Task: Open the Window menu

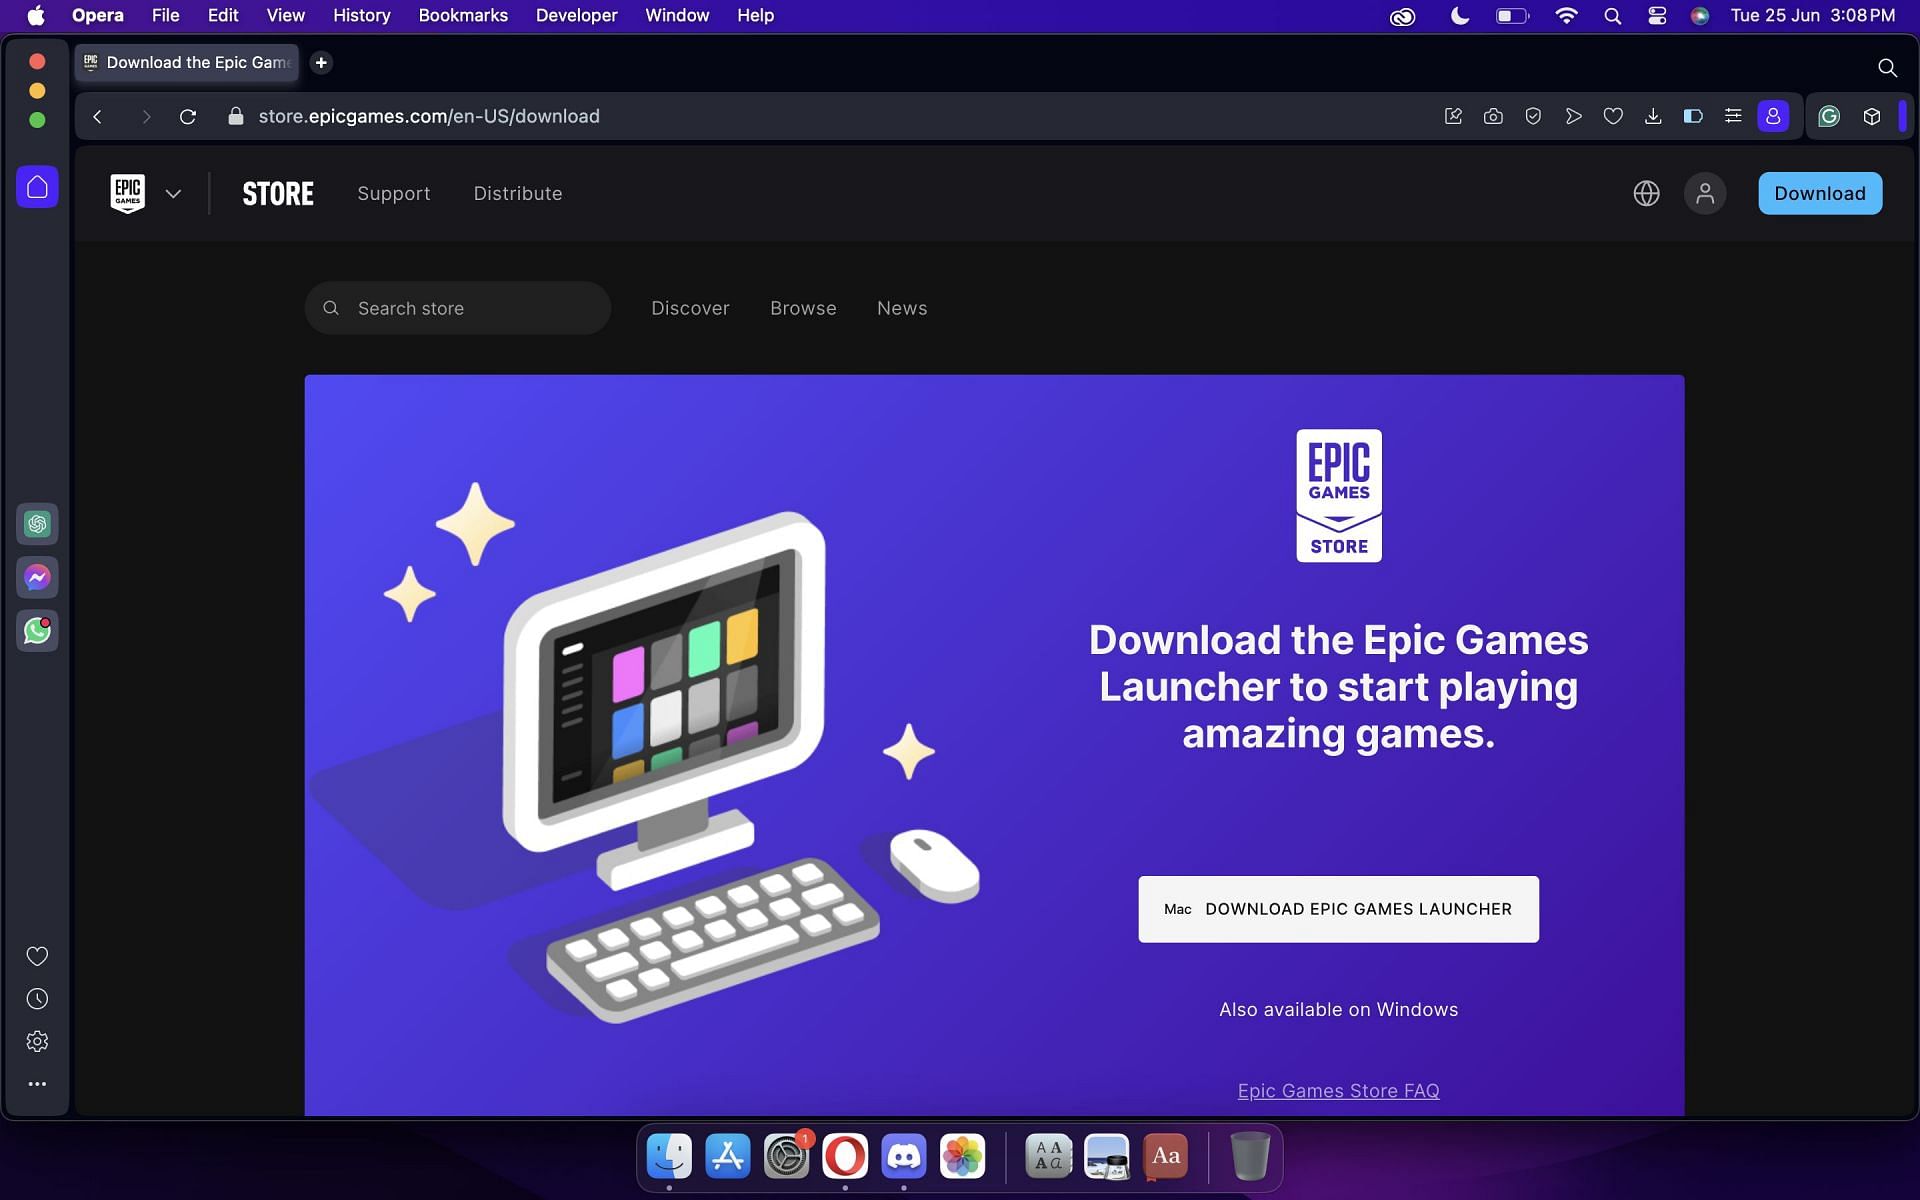Action: 677,15
